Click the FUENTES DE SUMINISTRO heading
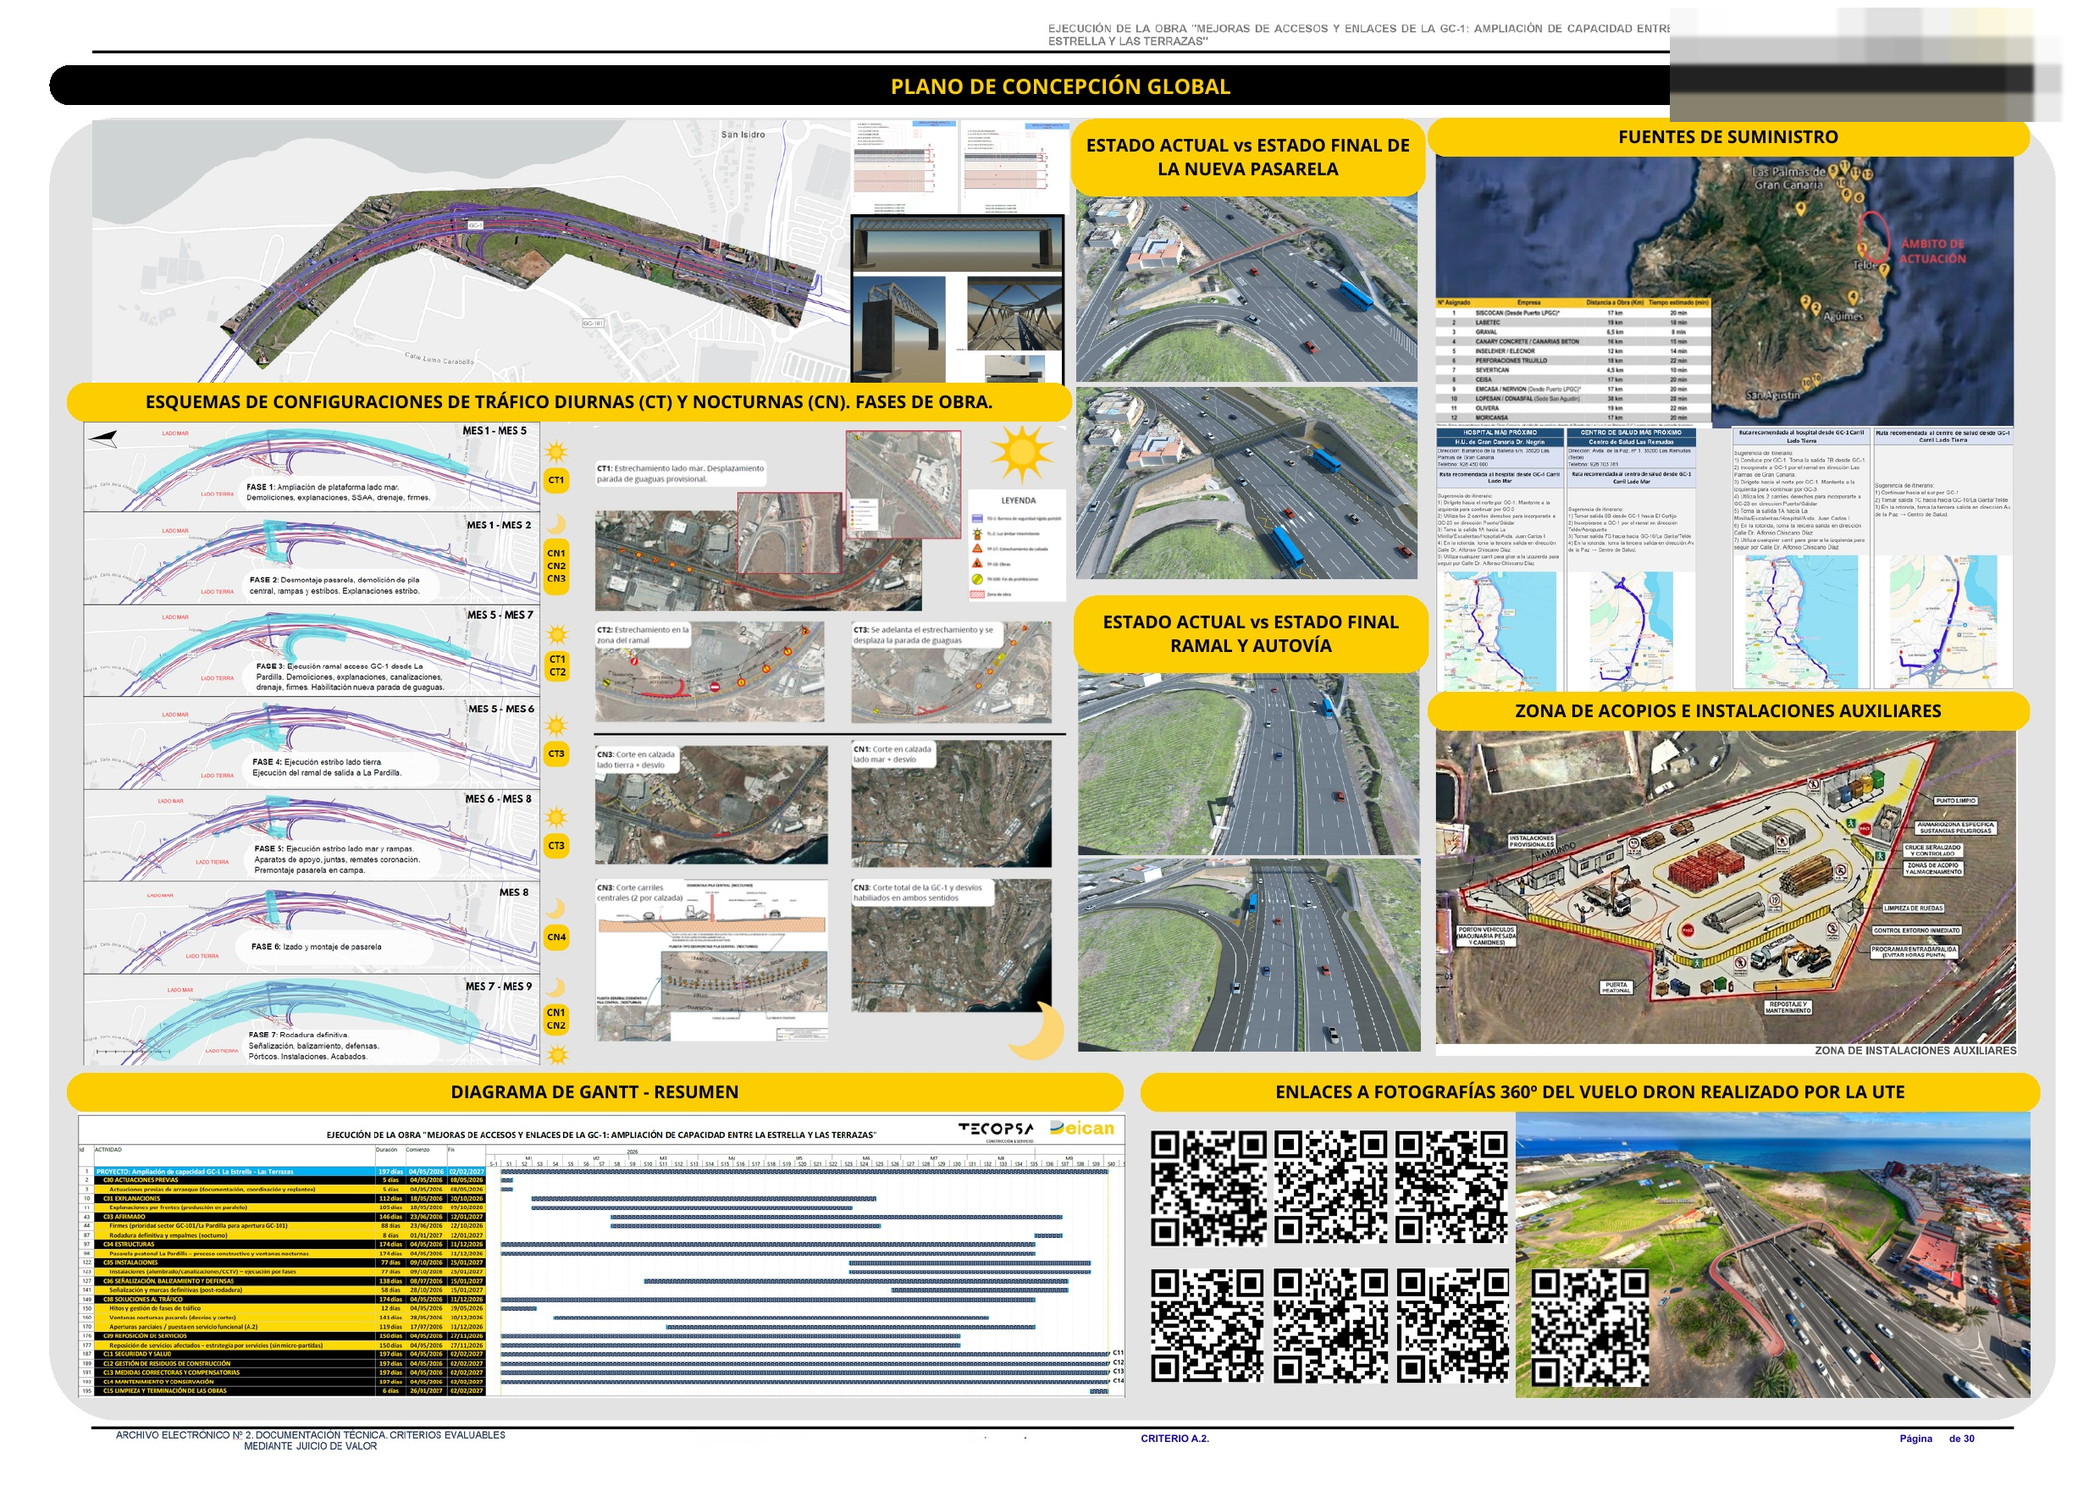This screenshot has width=2100, height=1486. (1728, 137)
